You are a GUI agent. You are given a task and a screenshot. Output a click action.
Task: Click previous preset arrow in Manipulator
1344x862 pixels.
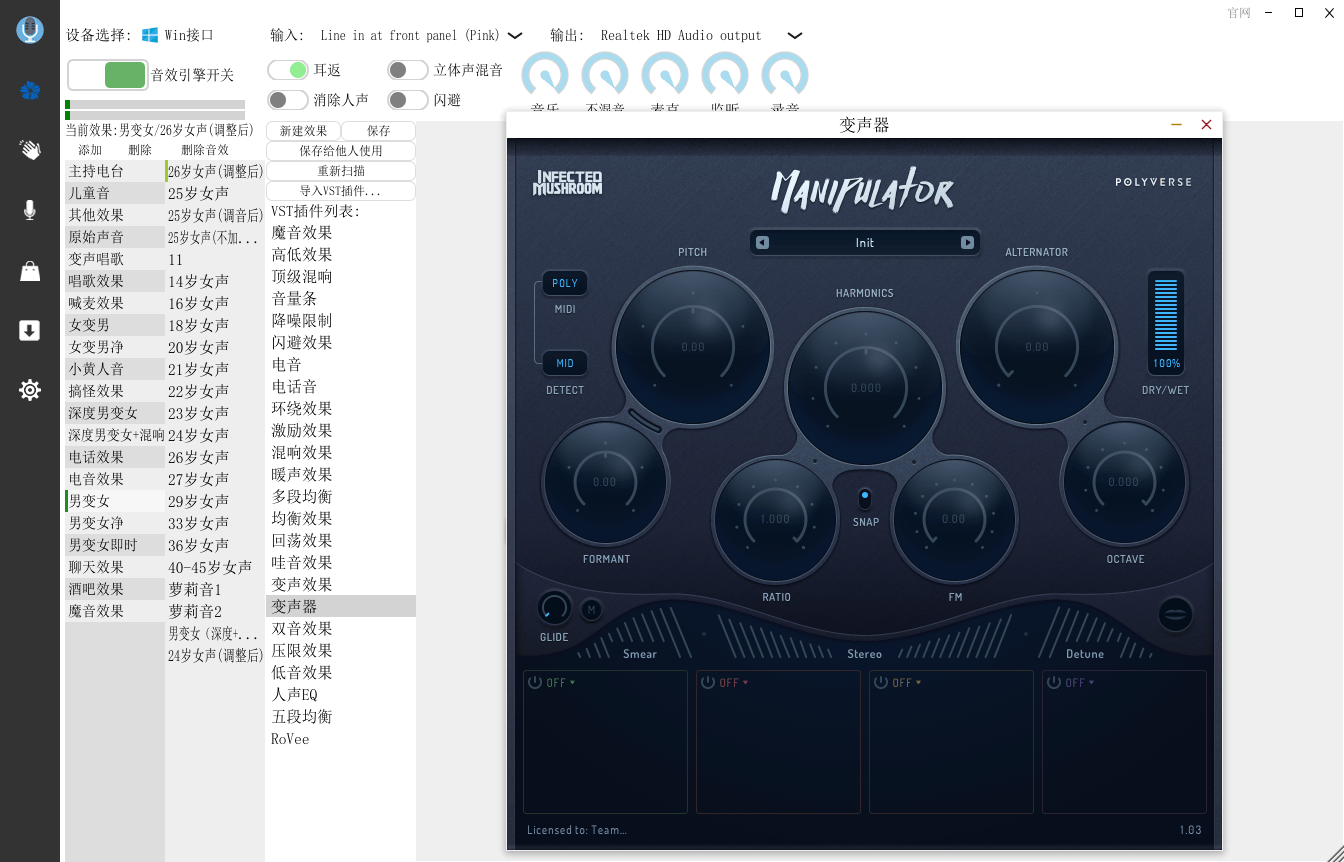[763, 243]
